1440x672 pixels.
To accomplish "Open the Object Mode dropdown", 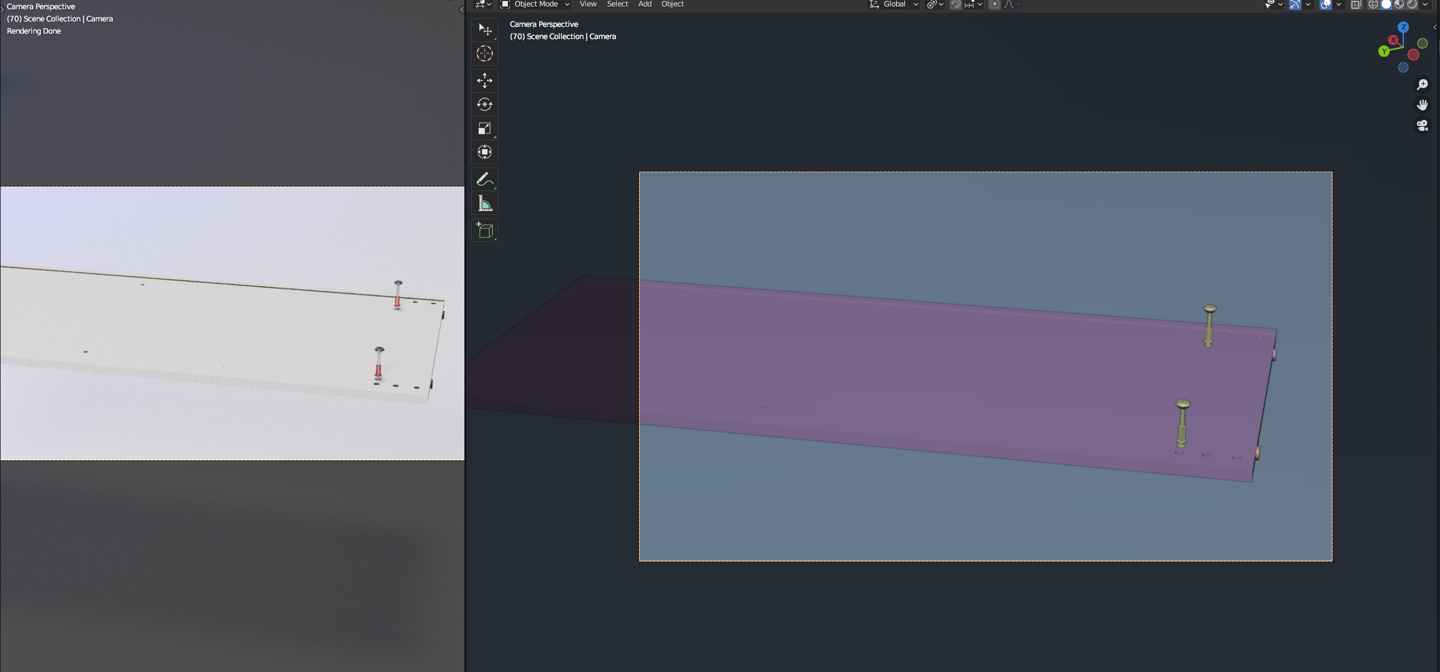I will click(535, 4).
